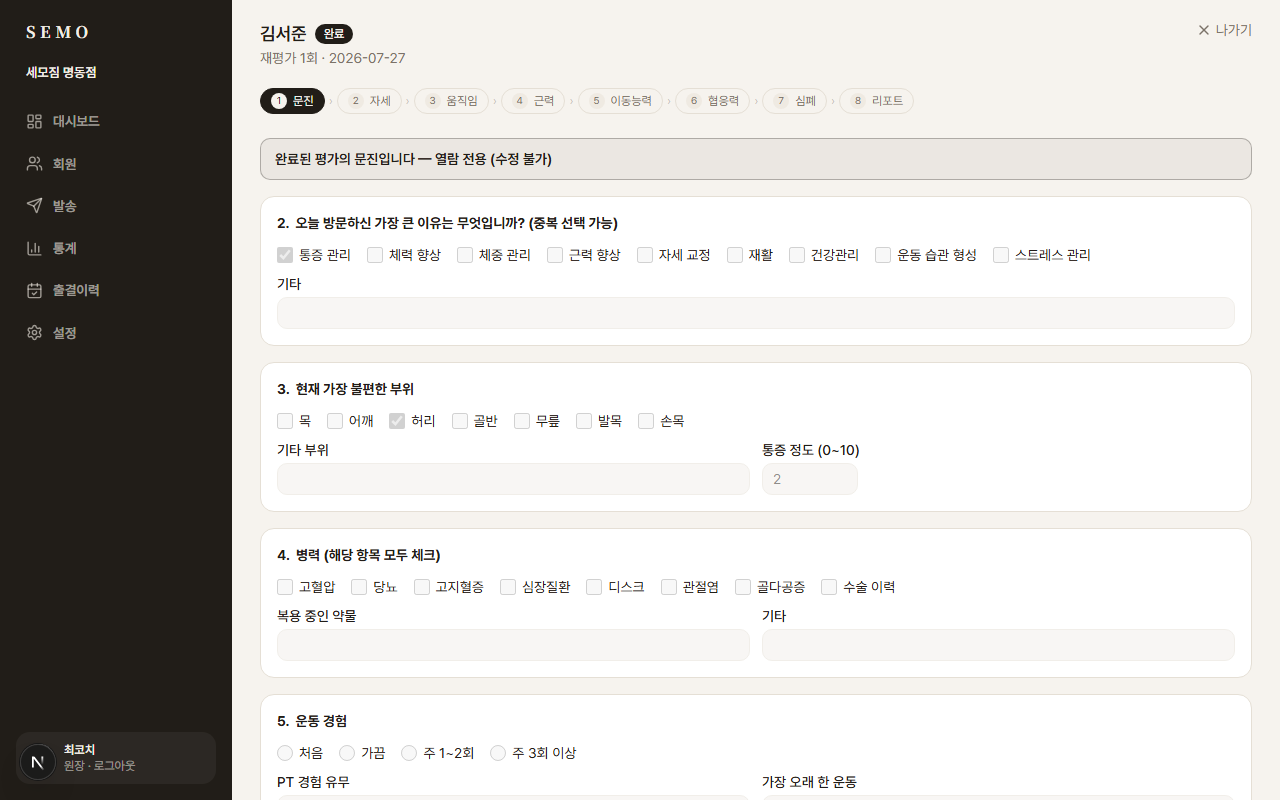Check the 골다공증 checkbox

[x=743, y=587]
